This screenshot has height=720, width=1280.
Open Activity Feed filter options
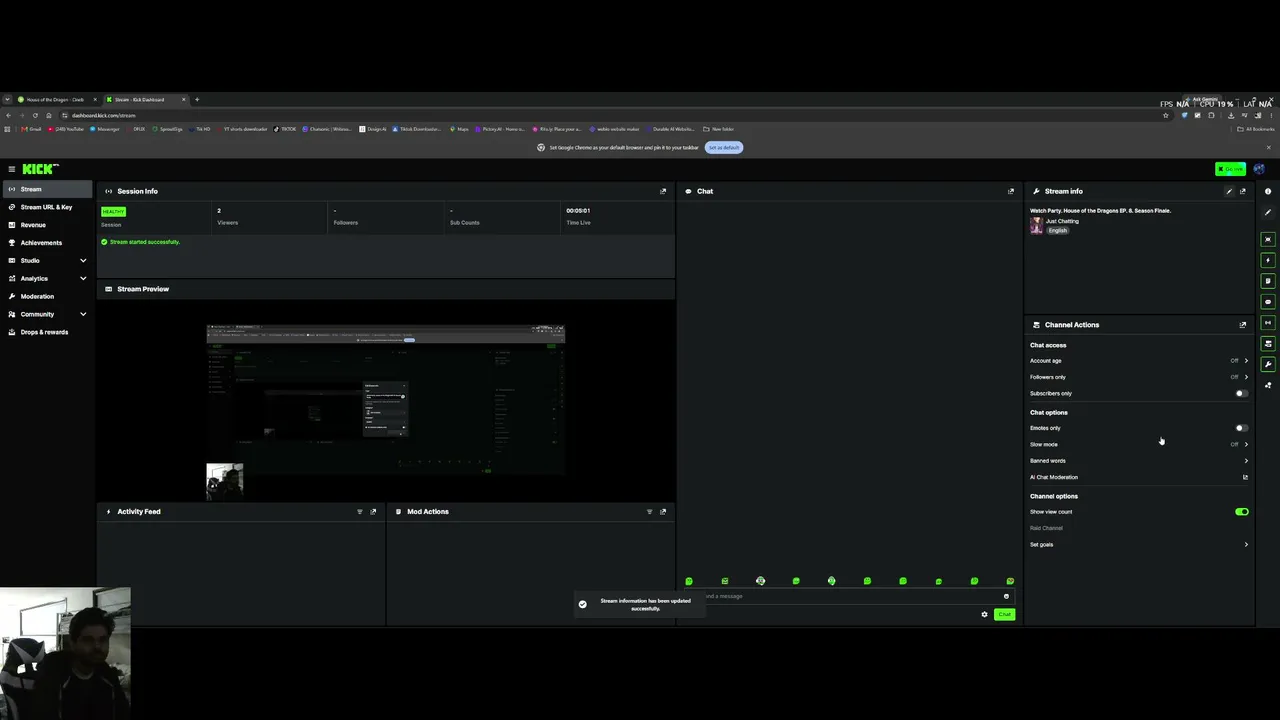(x=360, y=512)
